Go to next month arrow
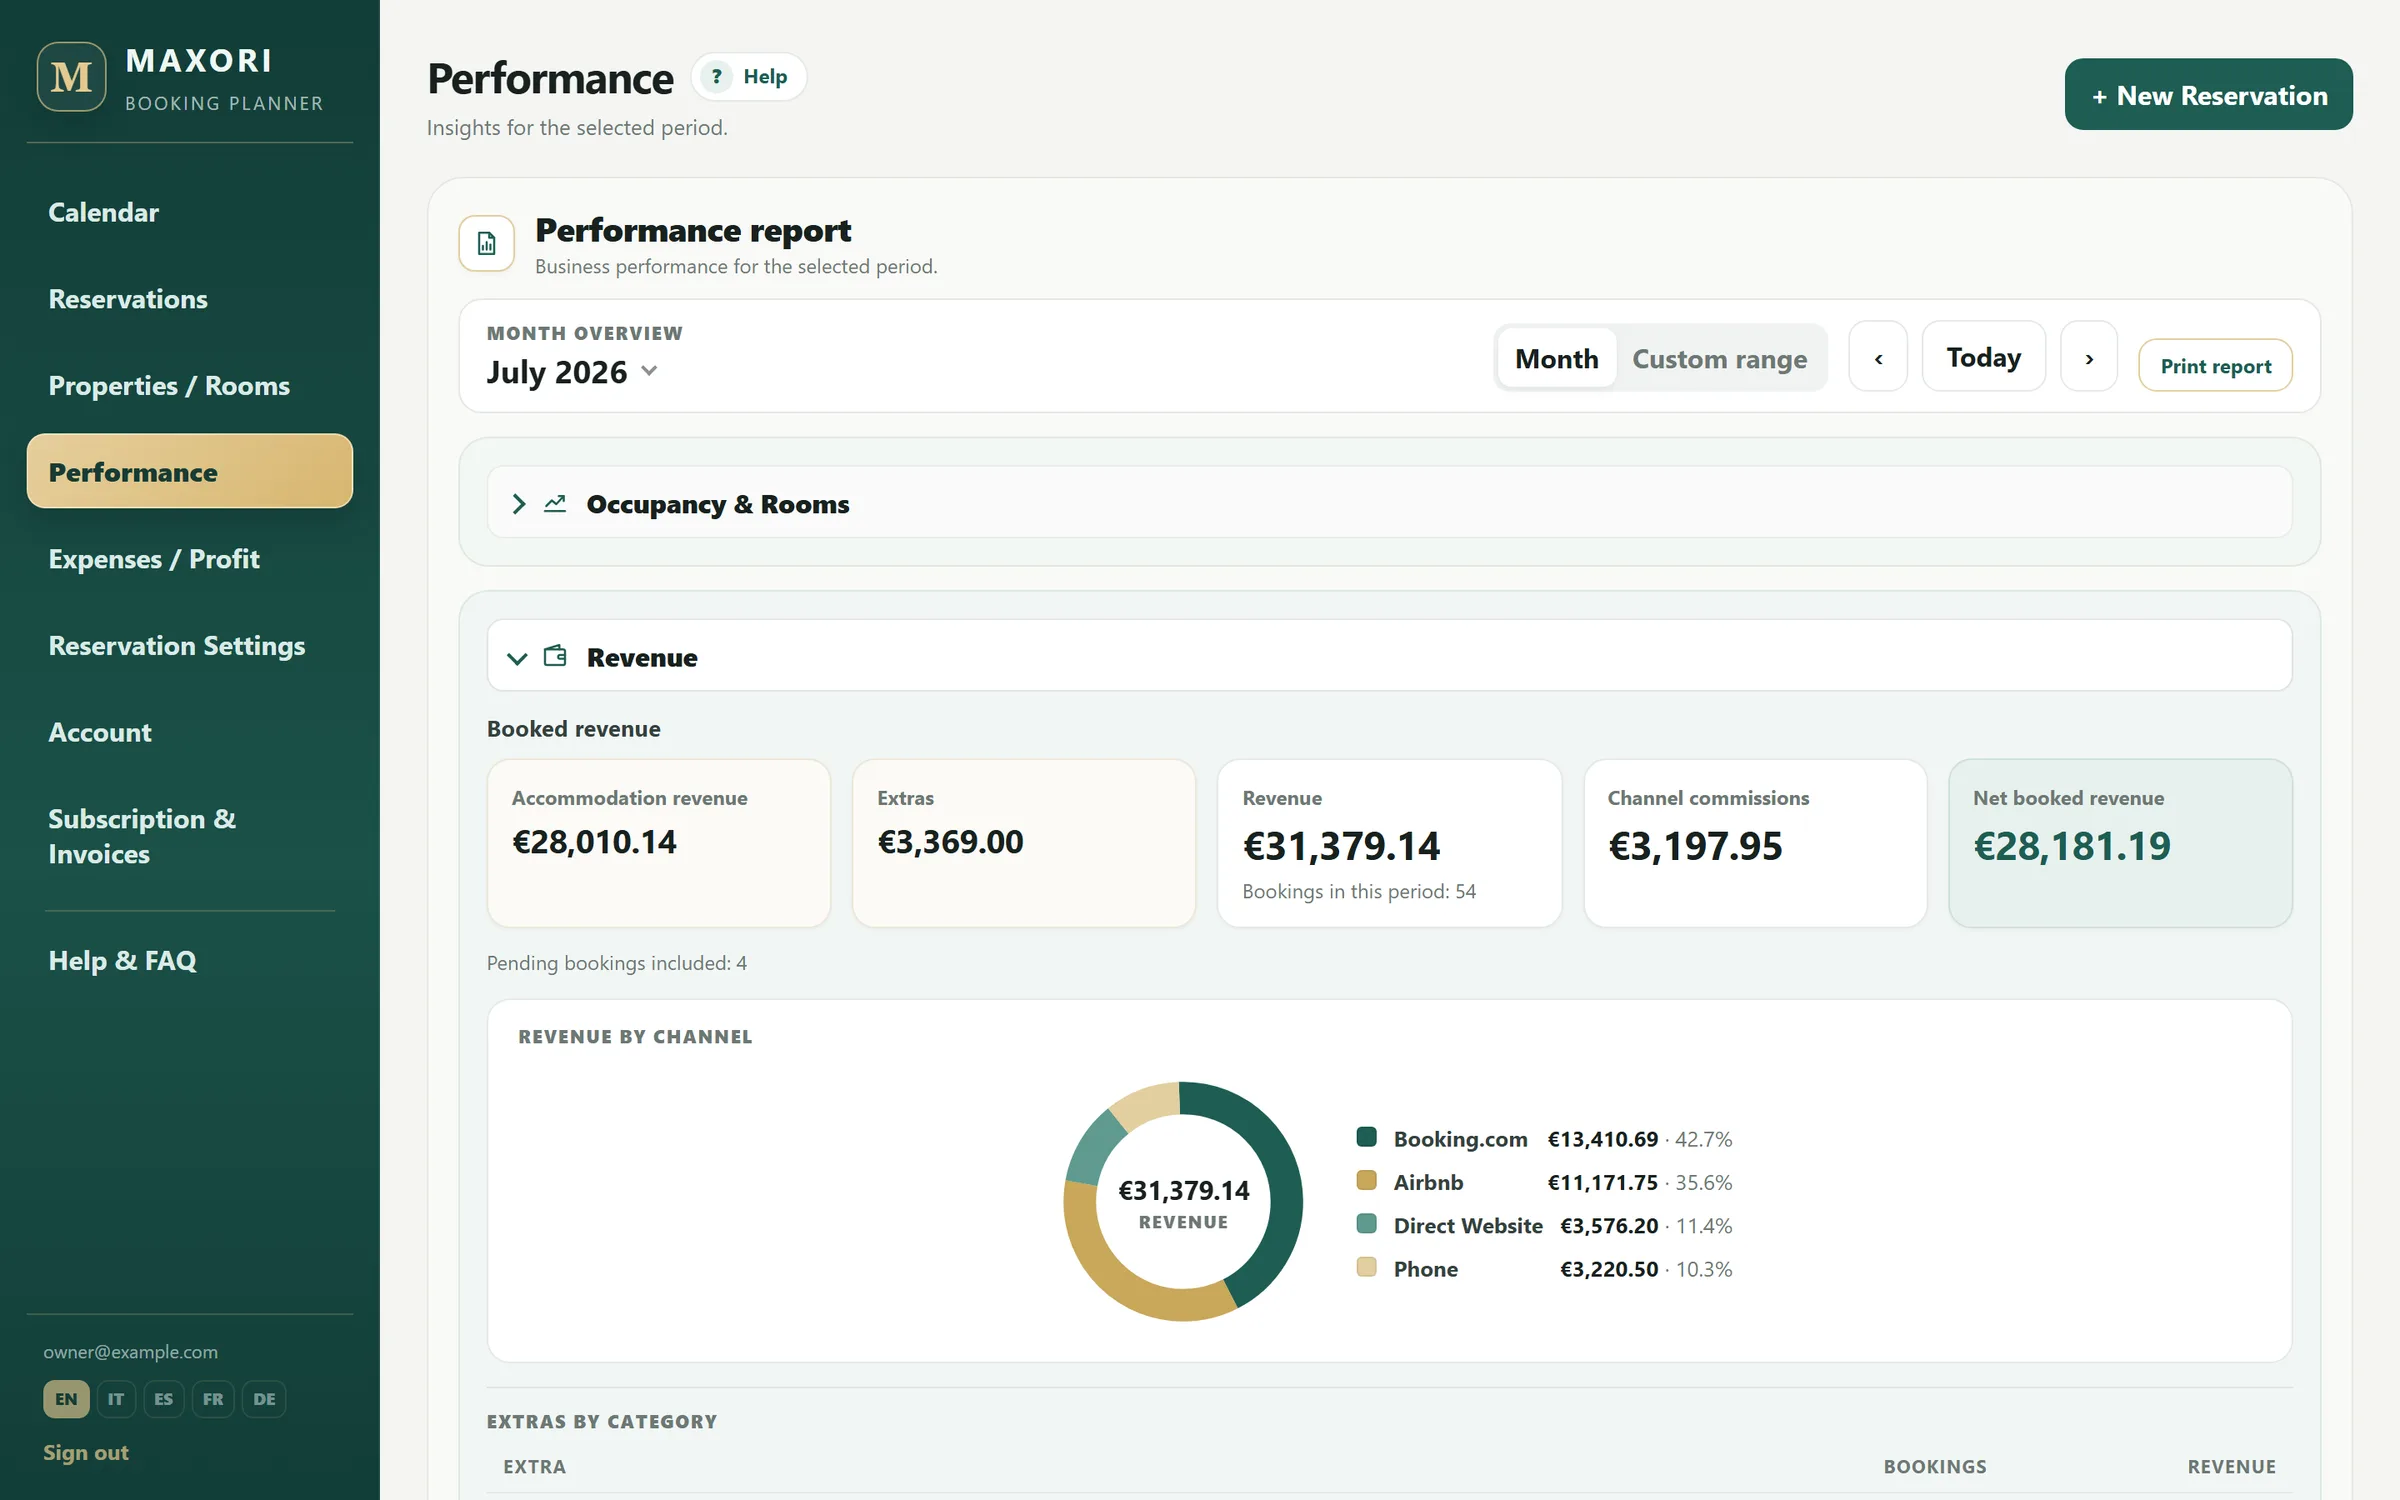 (x=2089, y=357)
